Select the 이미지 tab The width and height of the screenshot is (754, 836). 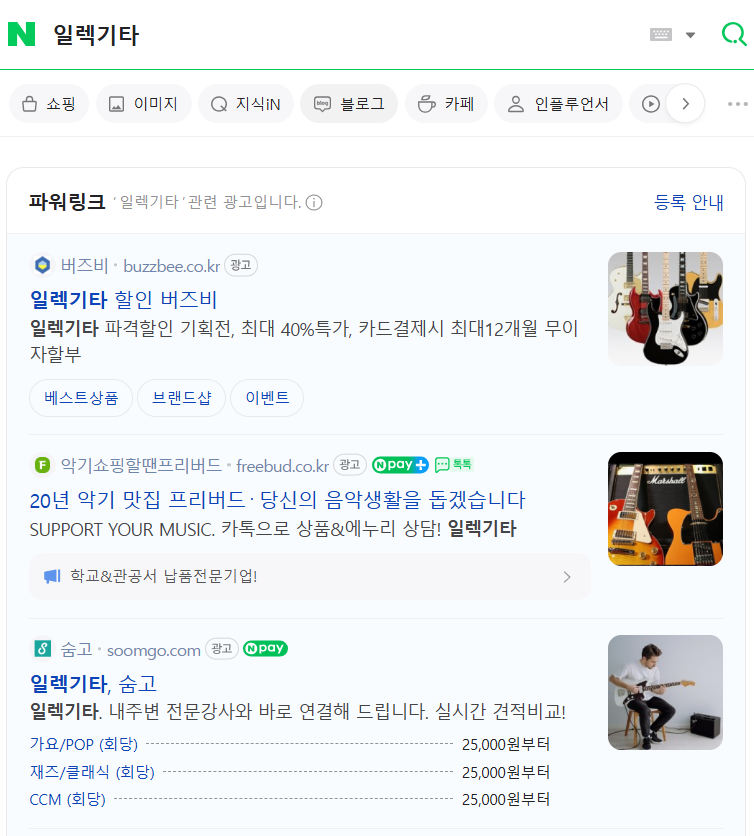pos(143,103)
